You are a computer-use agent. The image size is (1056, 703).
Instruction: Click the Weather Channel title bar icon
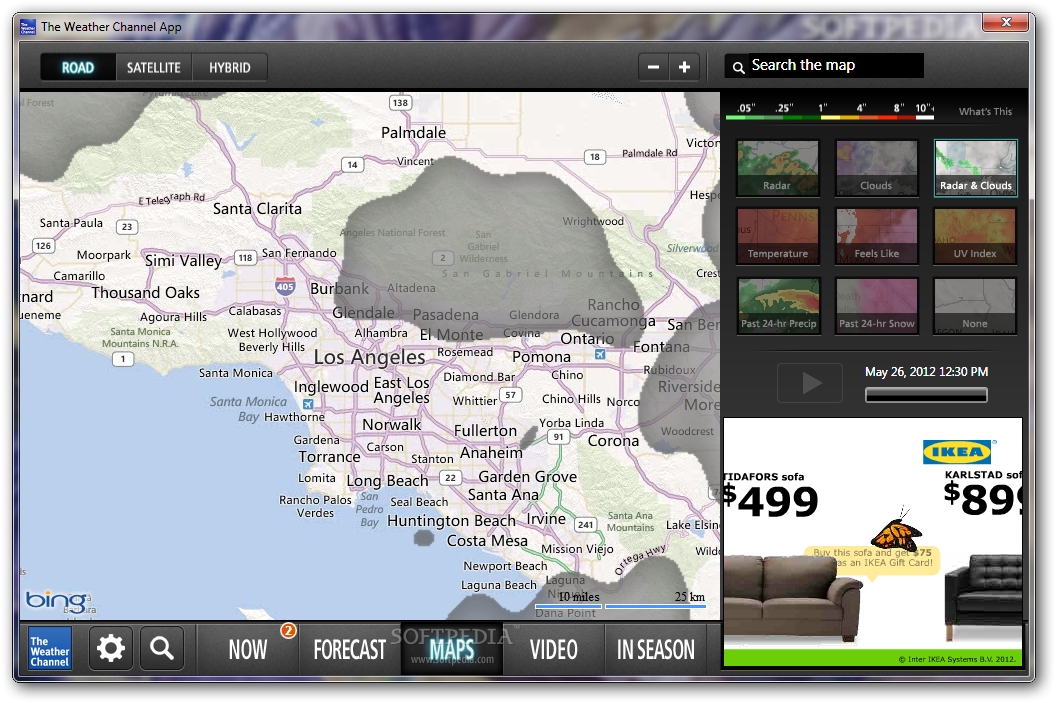coord(28,27)
